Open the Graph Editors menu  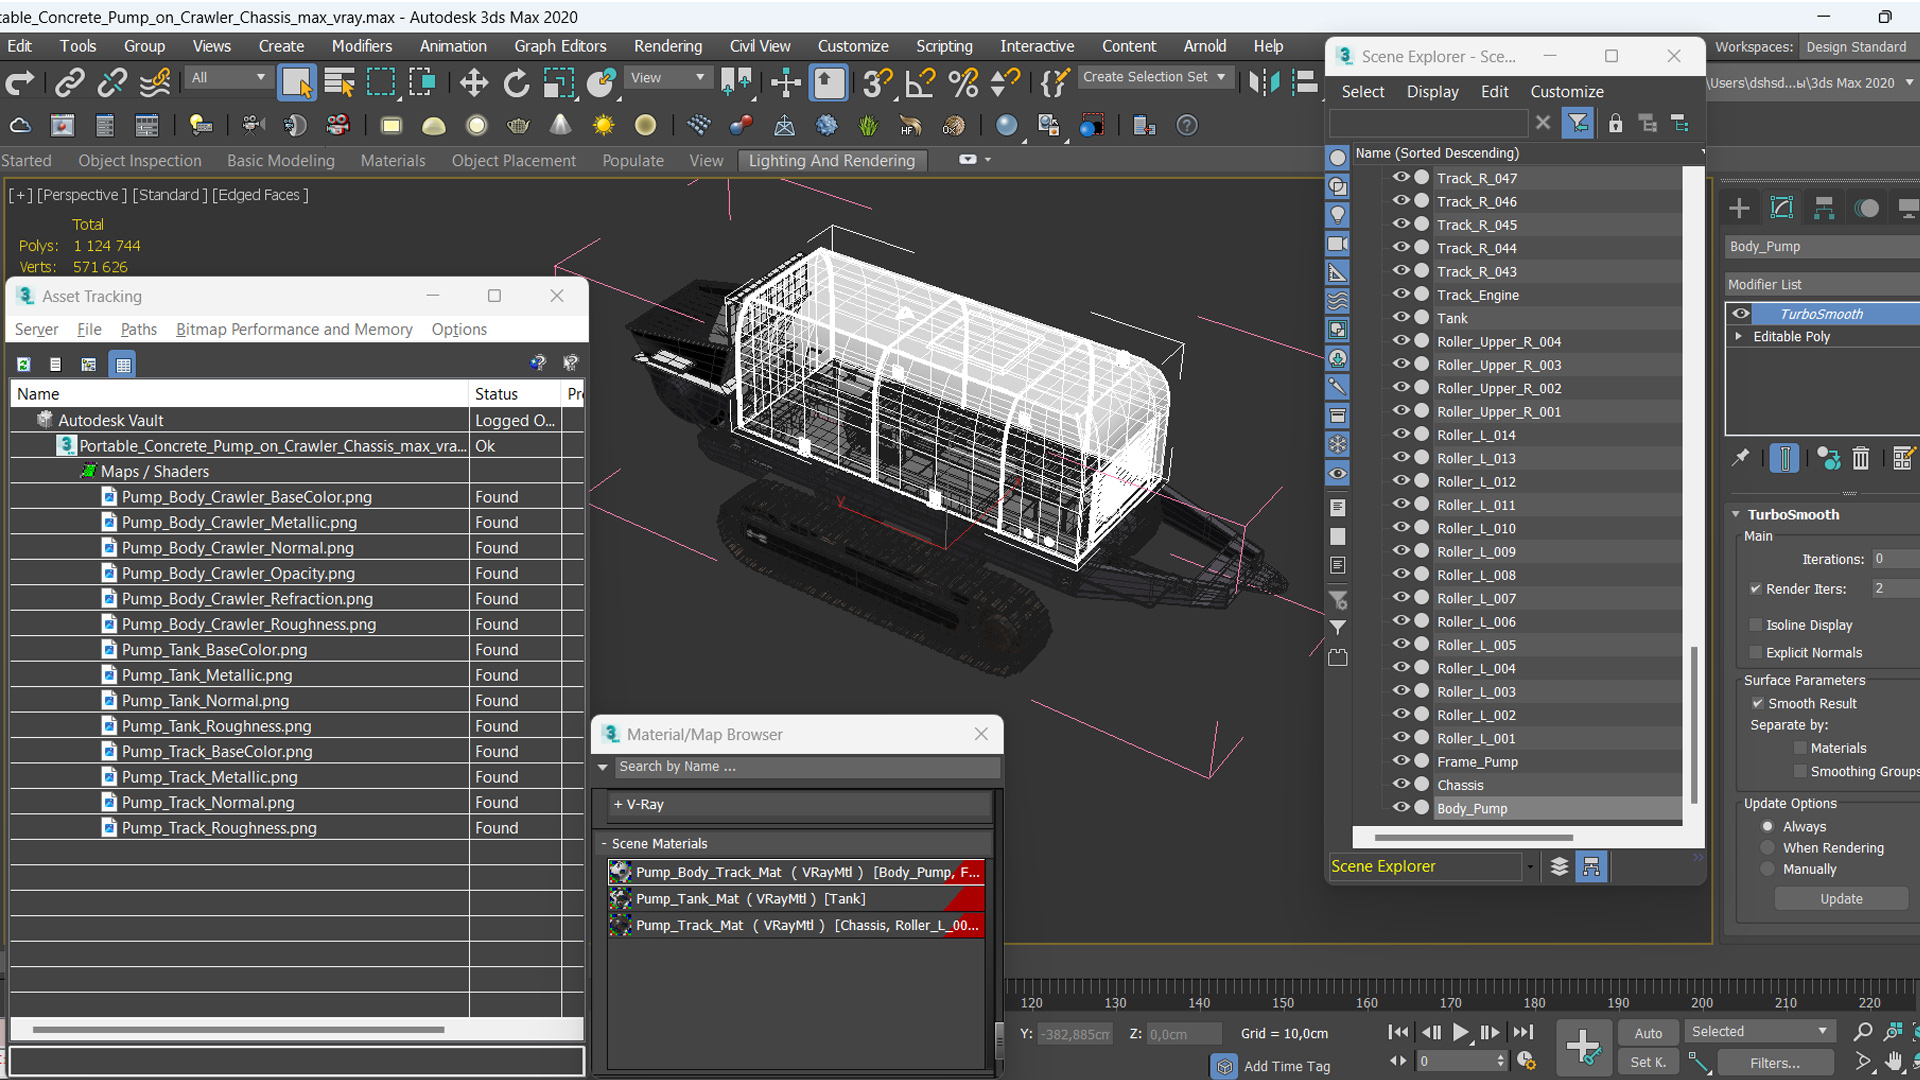560,46
